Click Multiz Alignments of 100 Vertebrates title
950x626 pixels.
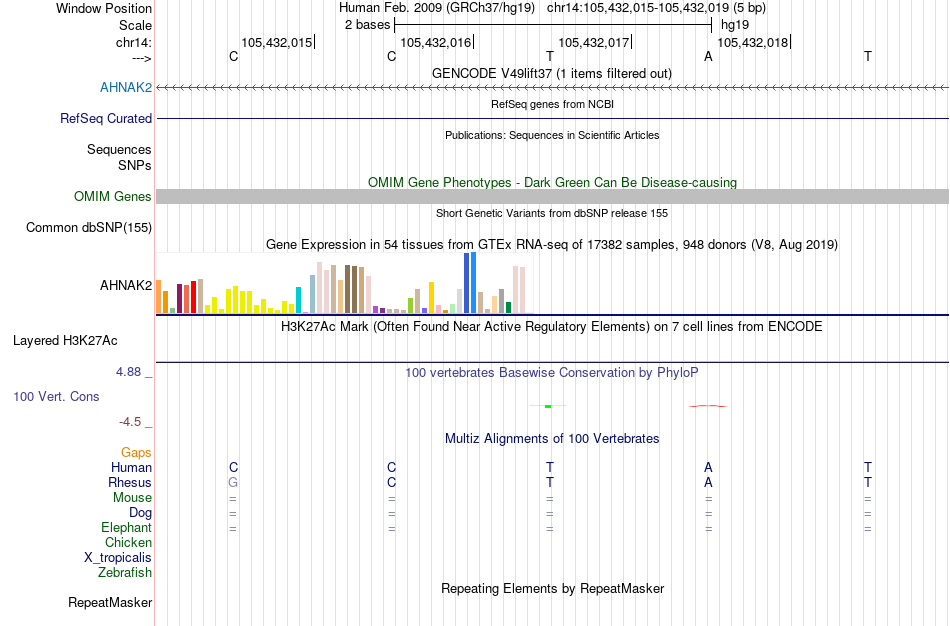coord(552,438)
